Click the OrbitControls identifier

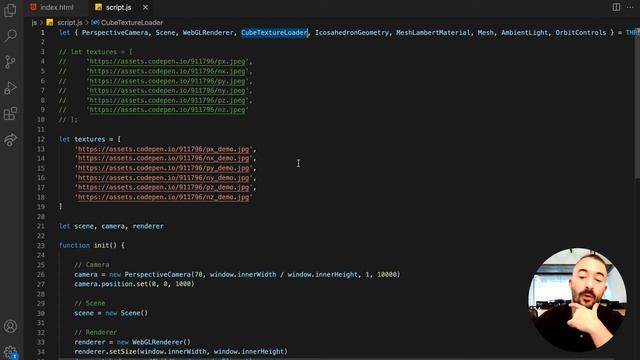click(580, 33)
